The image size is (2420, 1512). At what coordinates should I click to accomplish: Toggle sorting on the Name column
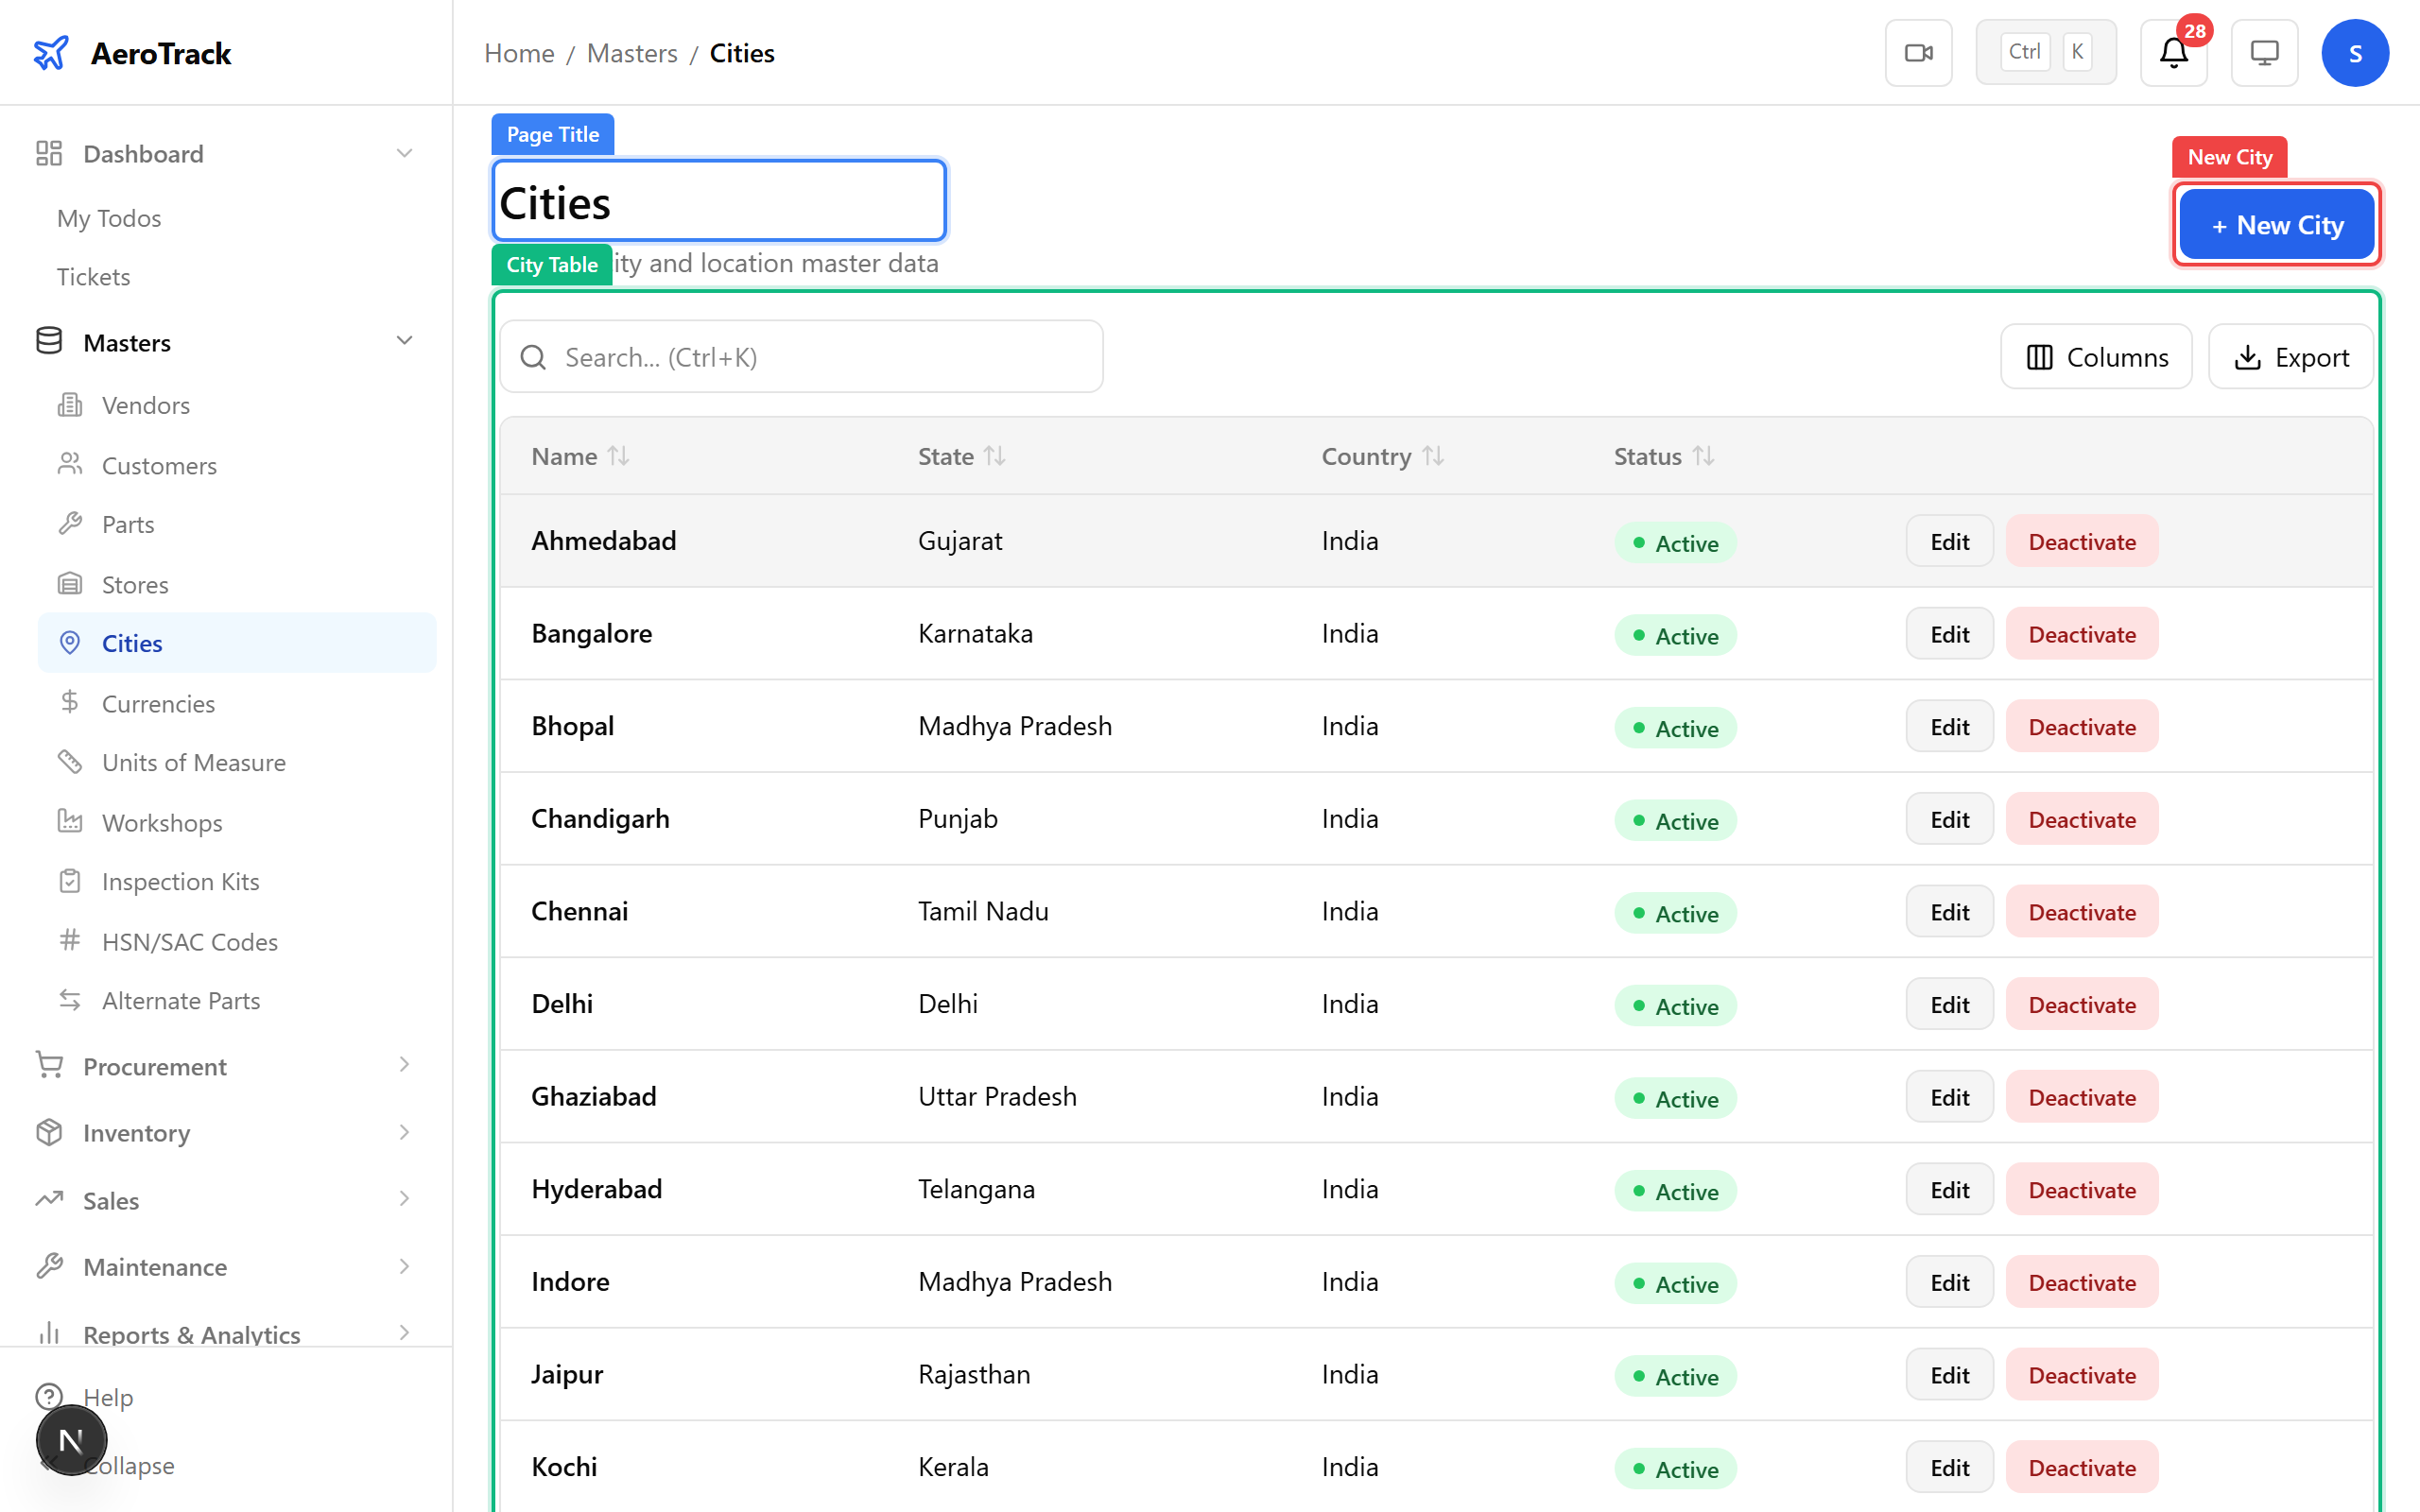619,456
